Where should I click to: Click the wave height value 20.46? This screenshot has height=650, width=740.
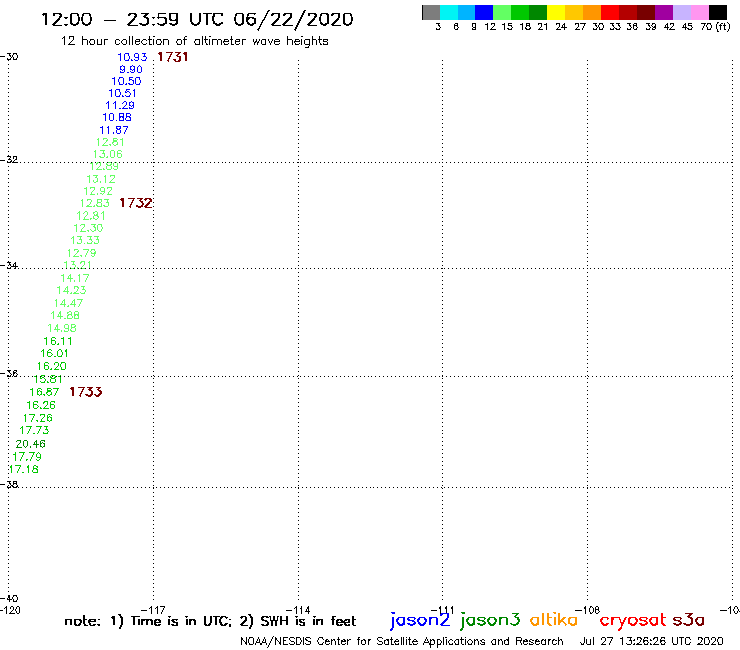click(31, 444)
